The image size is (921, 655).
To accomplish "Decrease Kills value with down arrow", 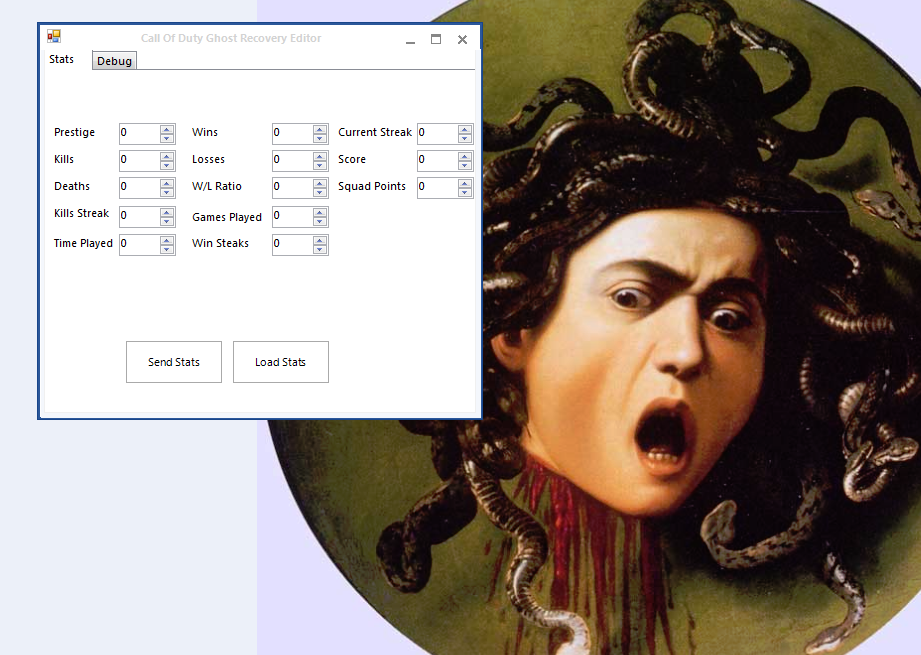I will 167,166.
